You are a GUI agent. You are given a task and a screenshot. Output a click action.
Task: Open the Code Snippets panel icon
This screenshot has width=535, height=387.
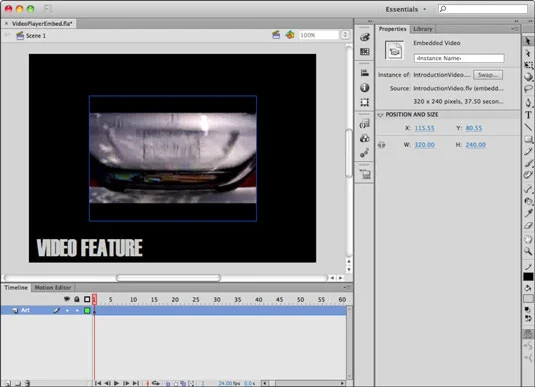tap(365, 124)
